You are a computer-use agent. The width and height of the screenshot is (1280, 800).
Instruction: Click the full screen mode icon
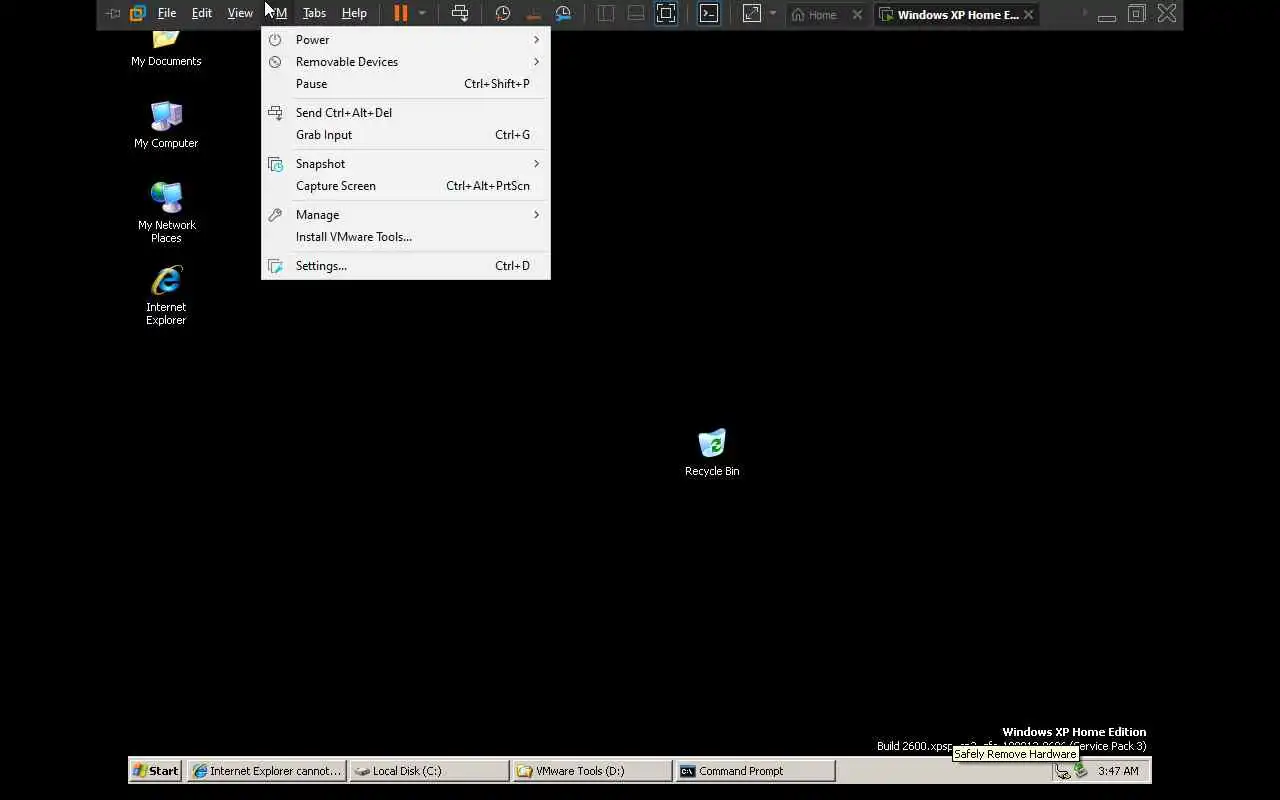pyautogui.click(x=666, y=13)
